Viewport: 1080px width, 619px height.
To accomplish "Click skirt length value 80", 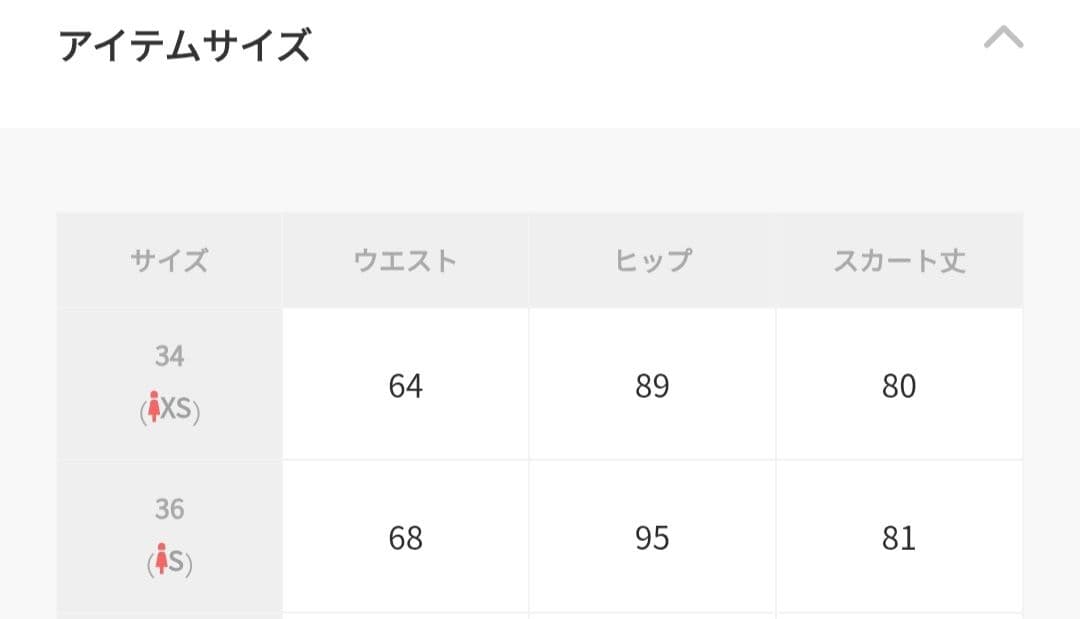I will pos(898,386).
